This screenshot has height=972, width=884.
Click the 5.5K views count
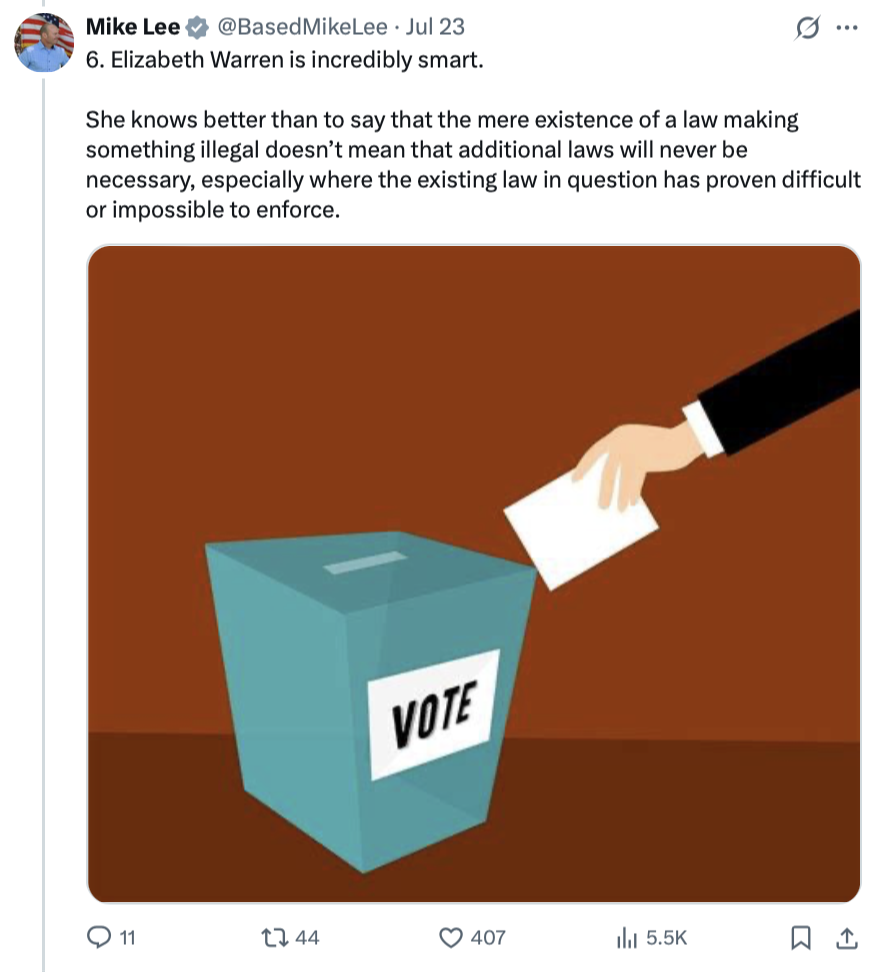[666, 938]
